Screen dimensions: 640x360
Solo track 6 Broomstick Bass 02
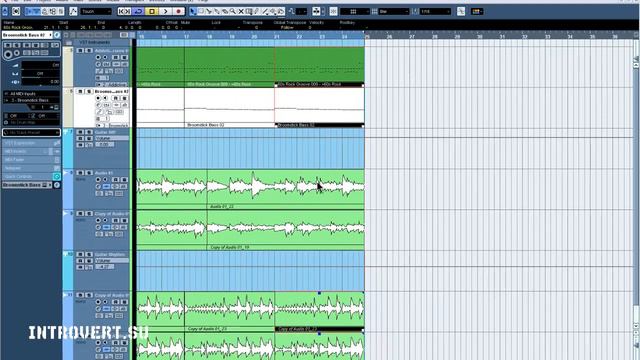tap(88, 91)
